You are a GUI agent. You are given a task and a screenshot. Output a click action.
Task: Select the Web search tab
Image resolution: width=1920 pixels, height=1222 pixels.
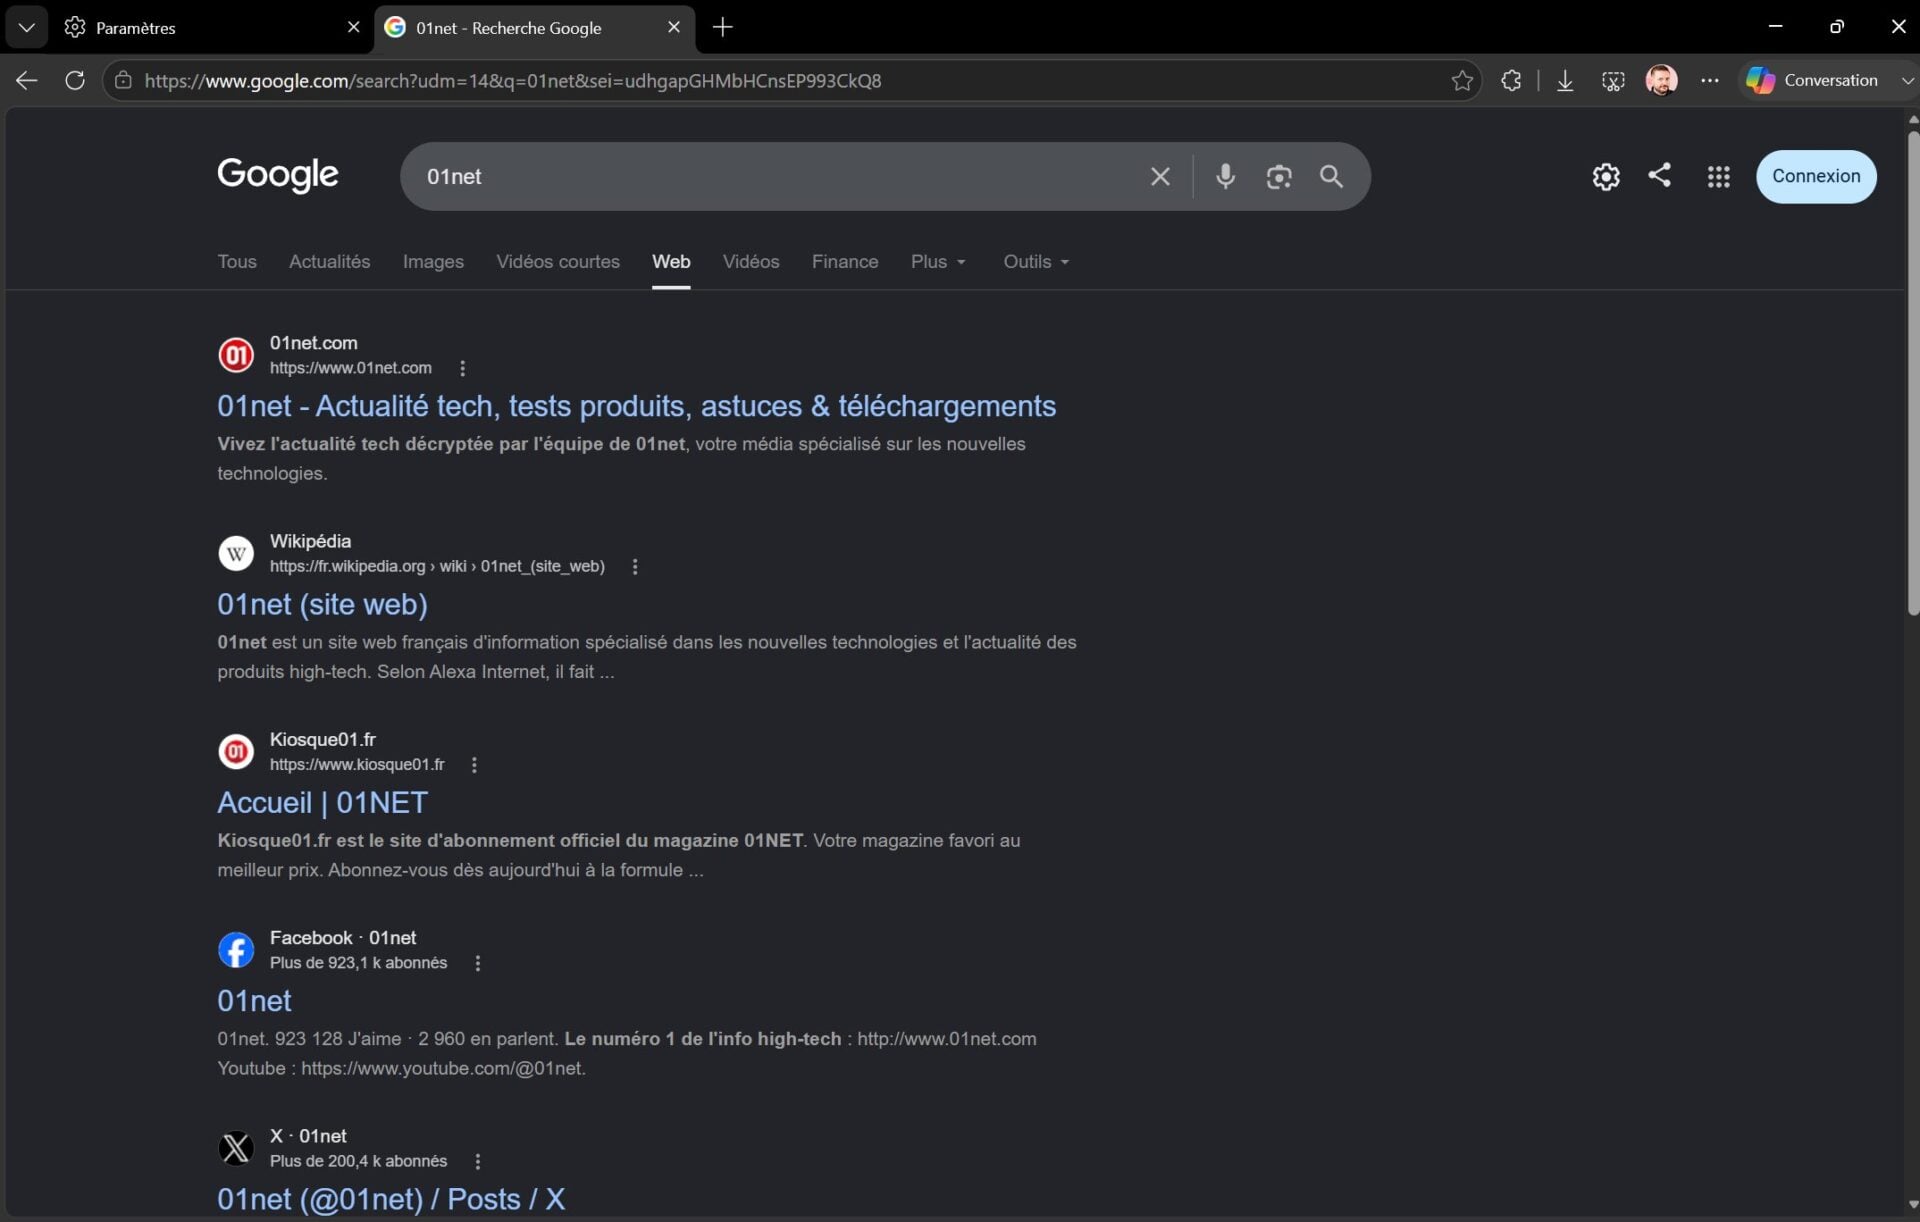tap(671, 261)
